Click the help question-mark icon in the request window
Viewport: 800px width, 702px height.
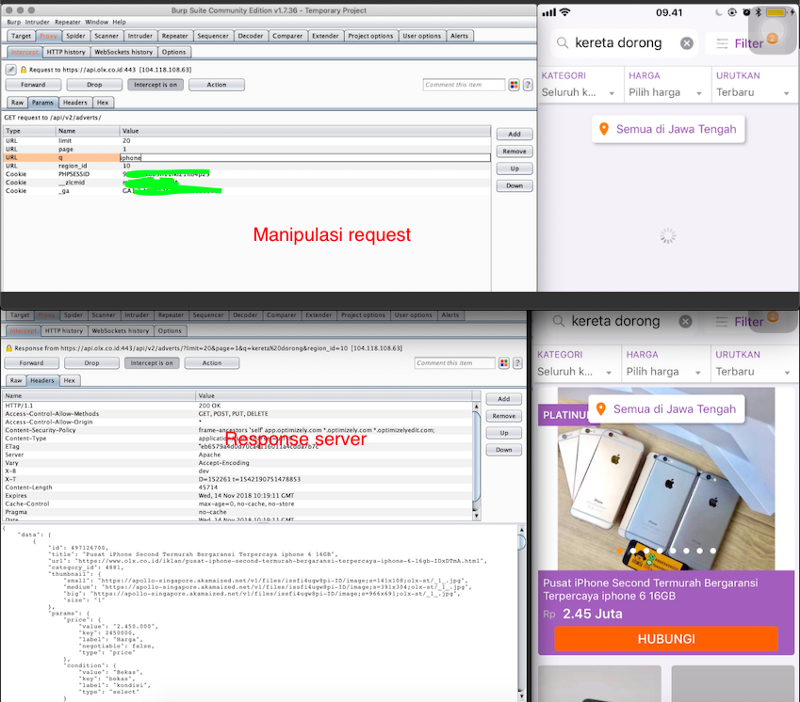(x=528, y=85)
